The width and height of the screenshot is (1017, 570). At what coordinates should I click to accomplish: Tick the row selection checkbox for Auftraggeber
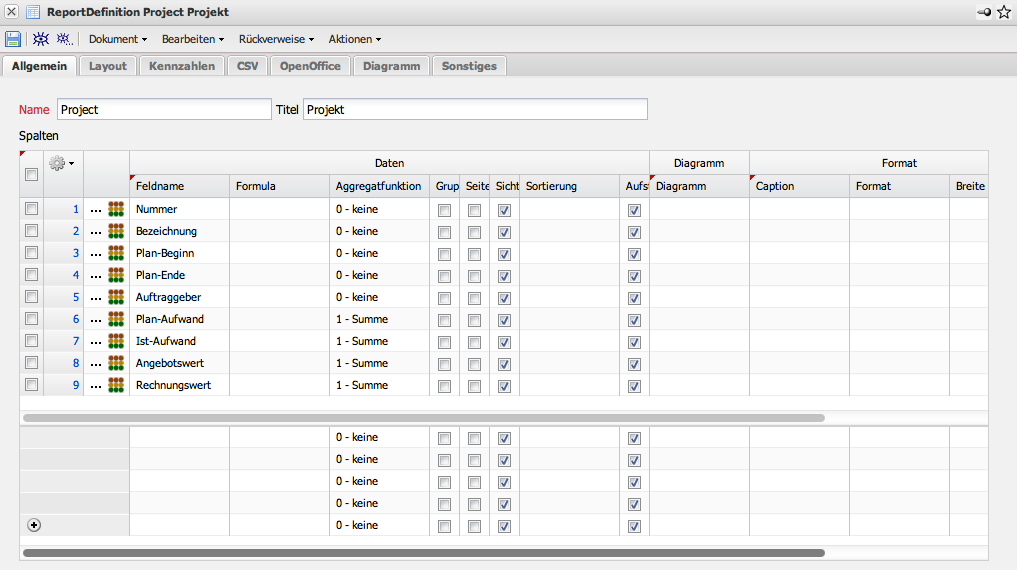[x=32, y=297]
